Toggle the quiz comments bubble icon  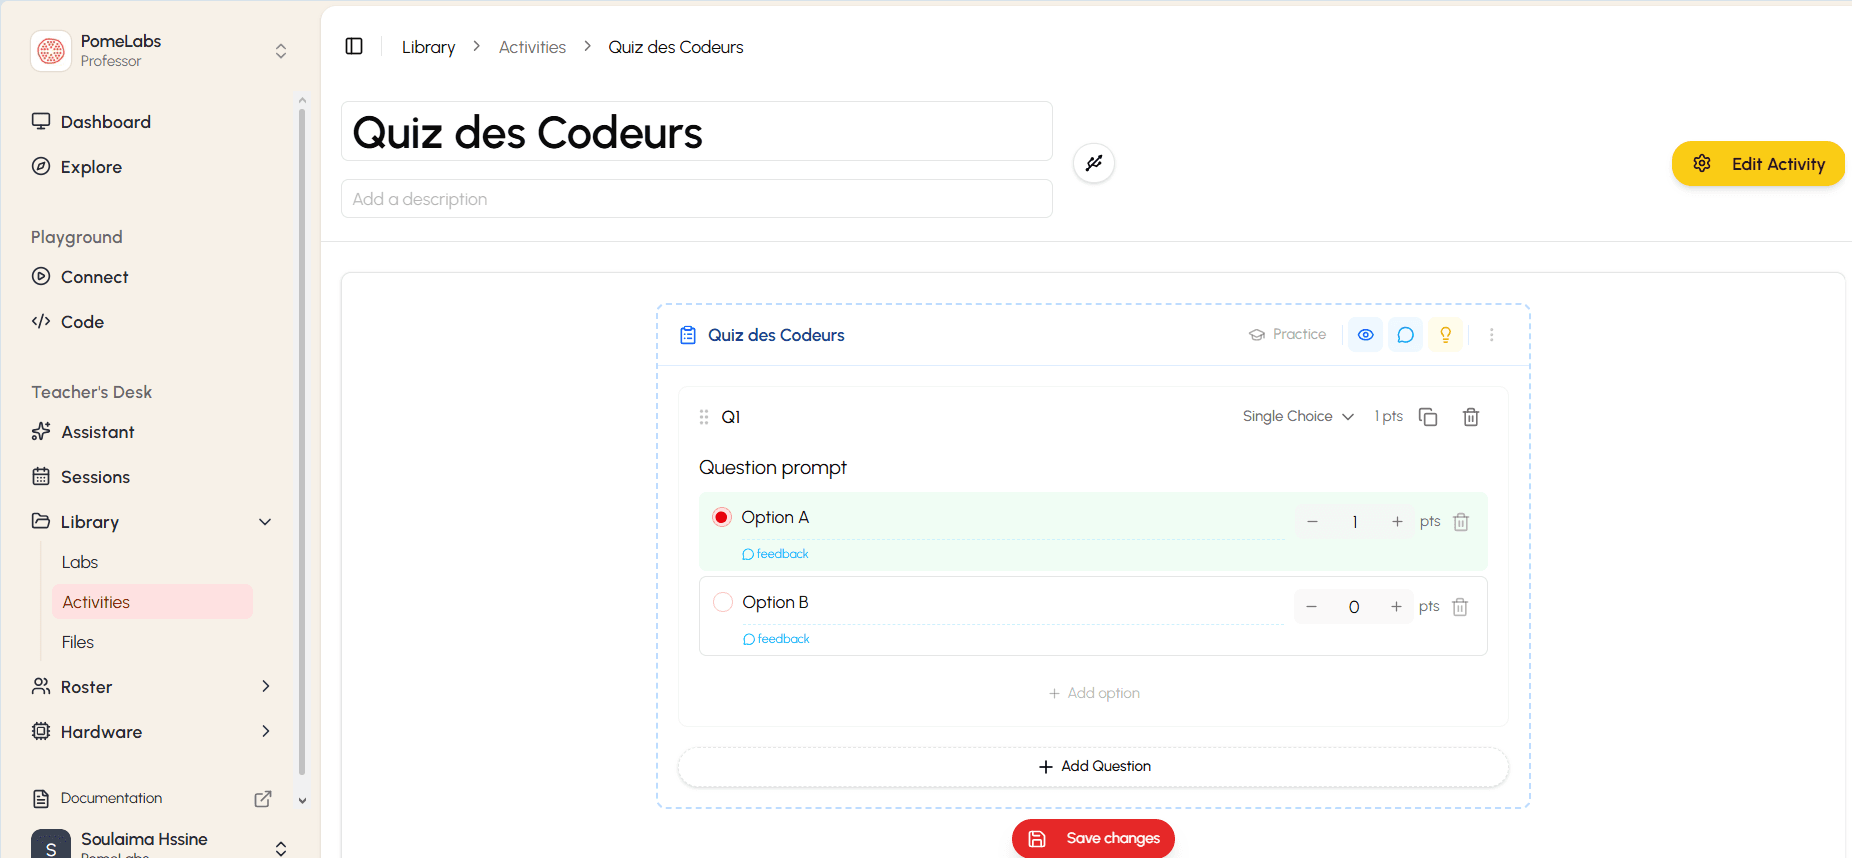[1405, 335]
